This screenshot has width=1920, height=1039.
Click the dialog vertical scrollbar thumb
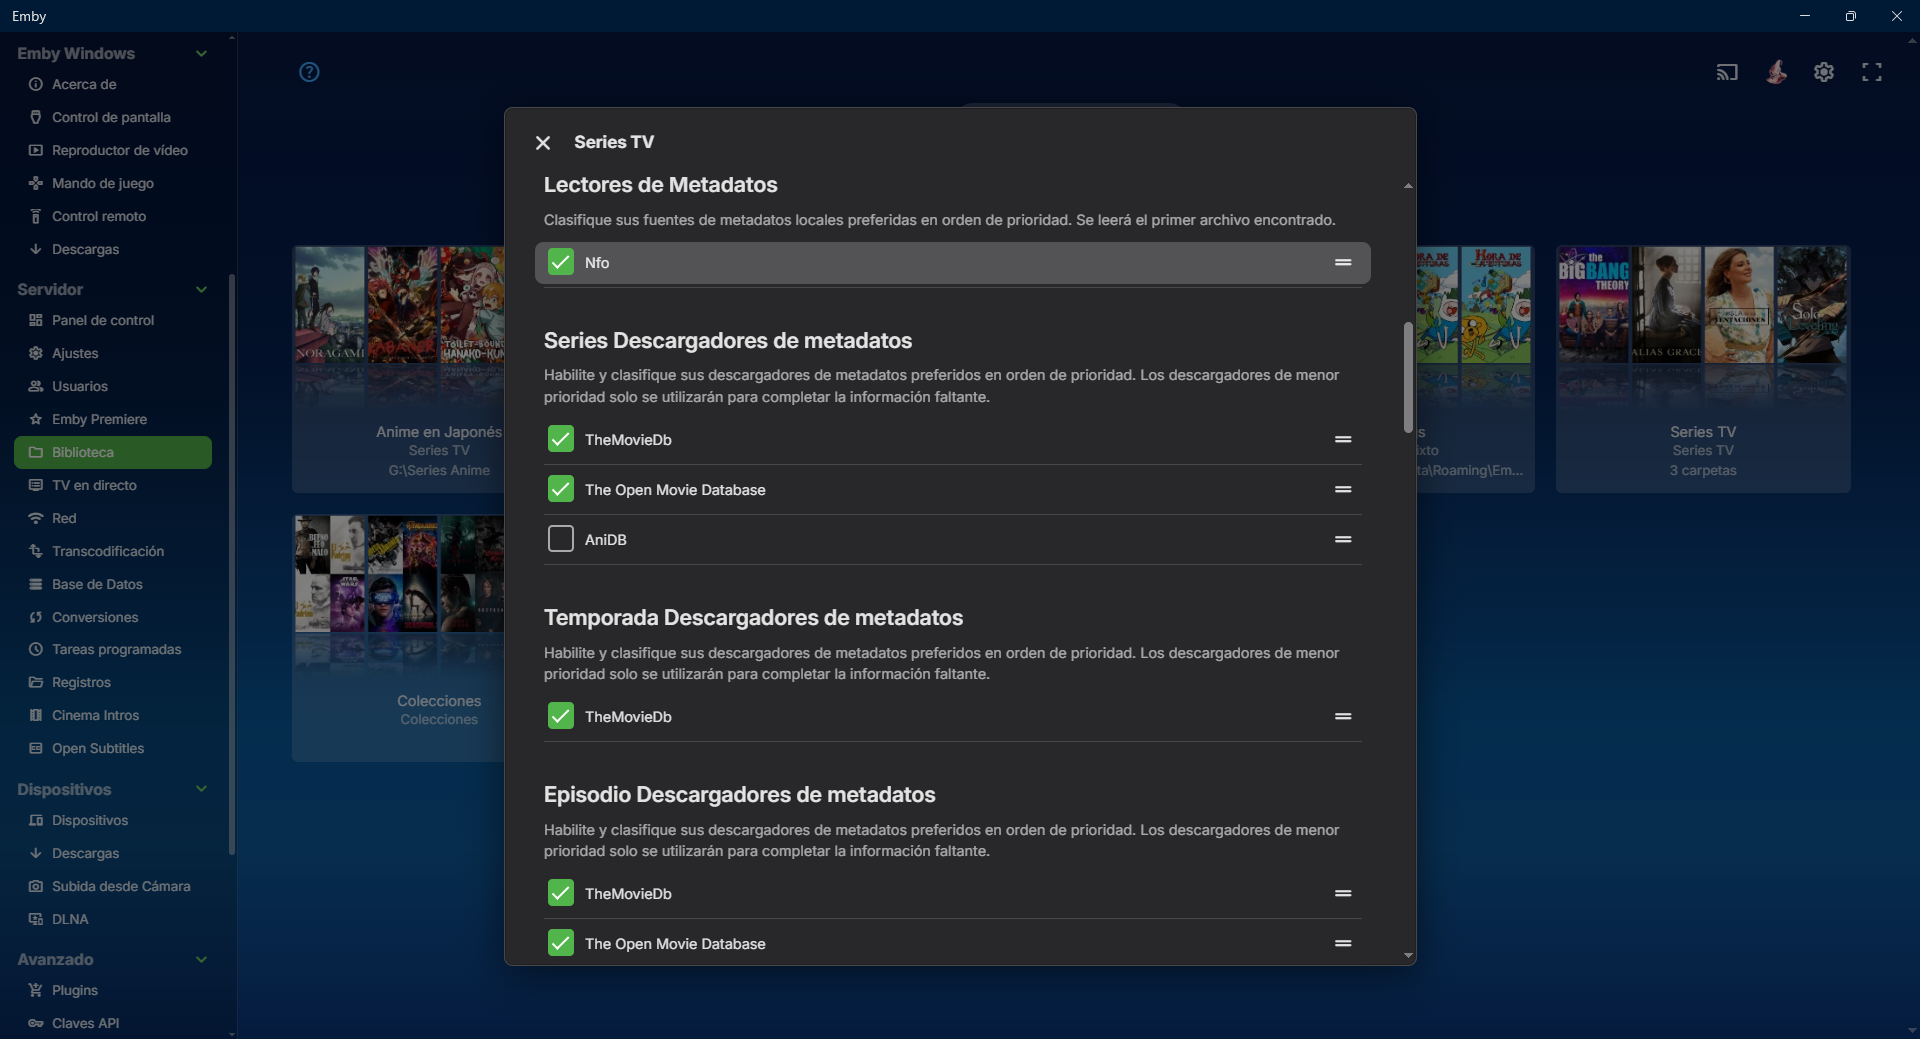[x=1408, y=377]
